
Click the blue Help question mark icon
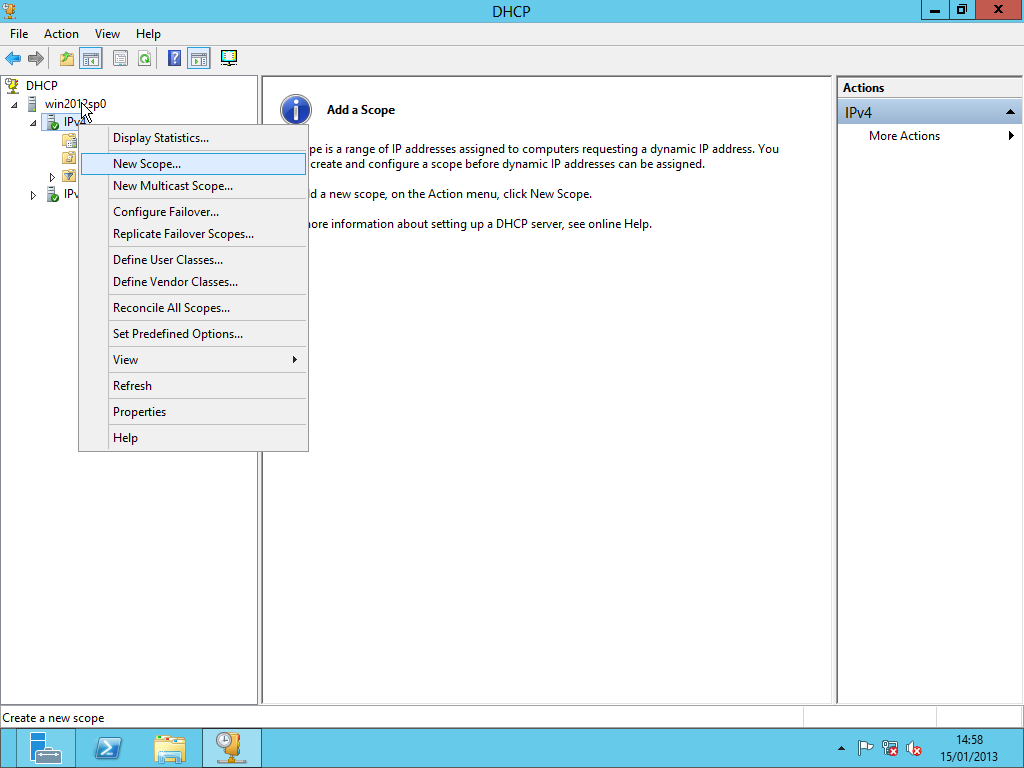pyautogui.click(x=174, y=59)
